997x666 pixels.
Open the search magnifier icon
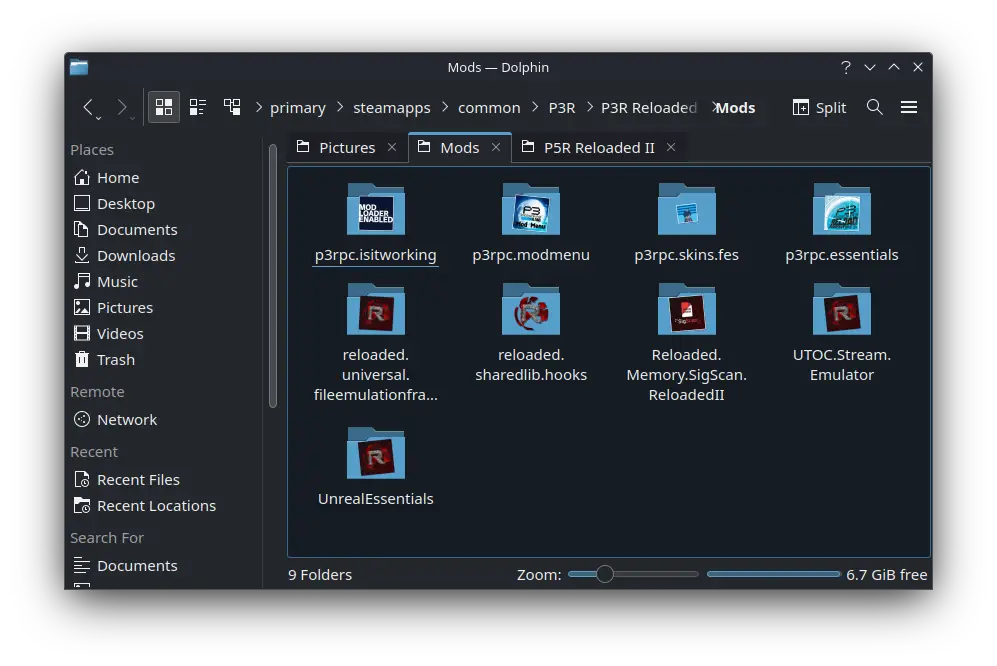click(x=875, y=107)
